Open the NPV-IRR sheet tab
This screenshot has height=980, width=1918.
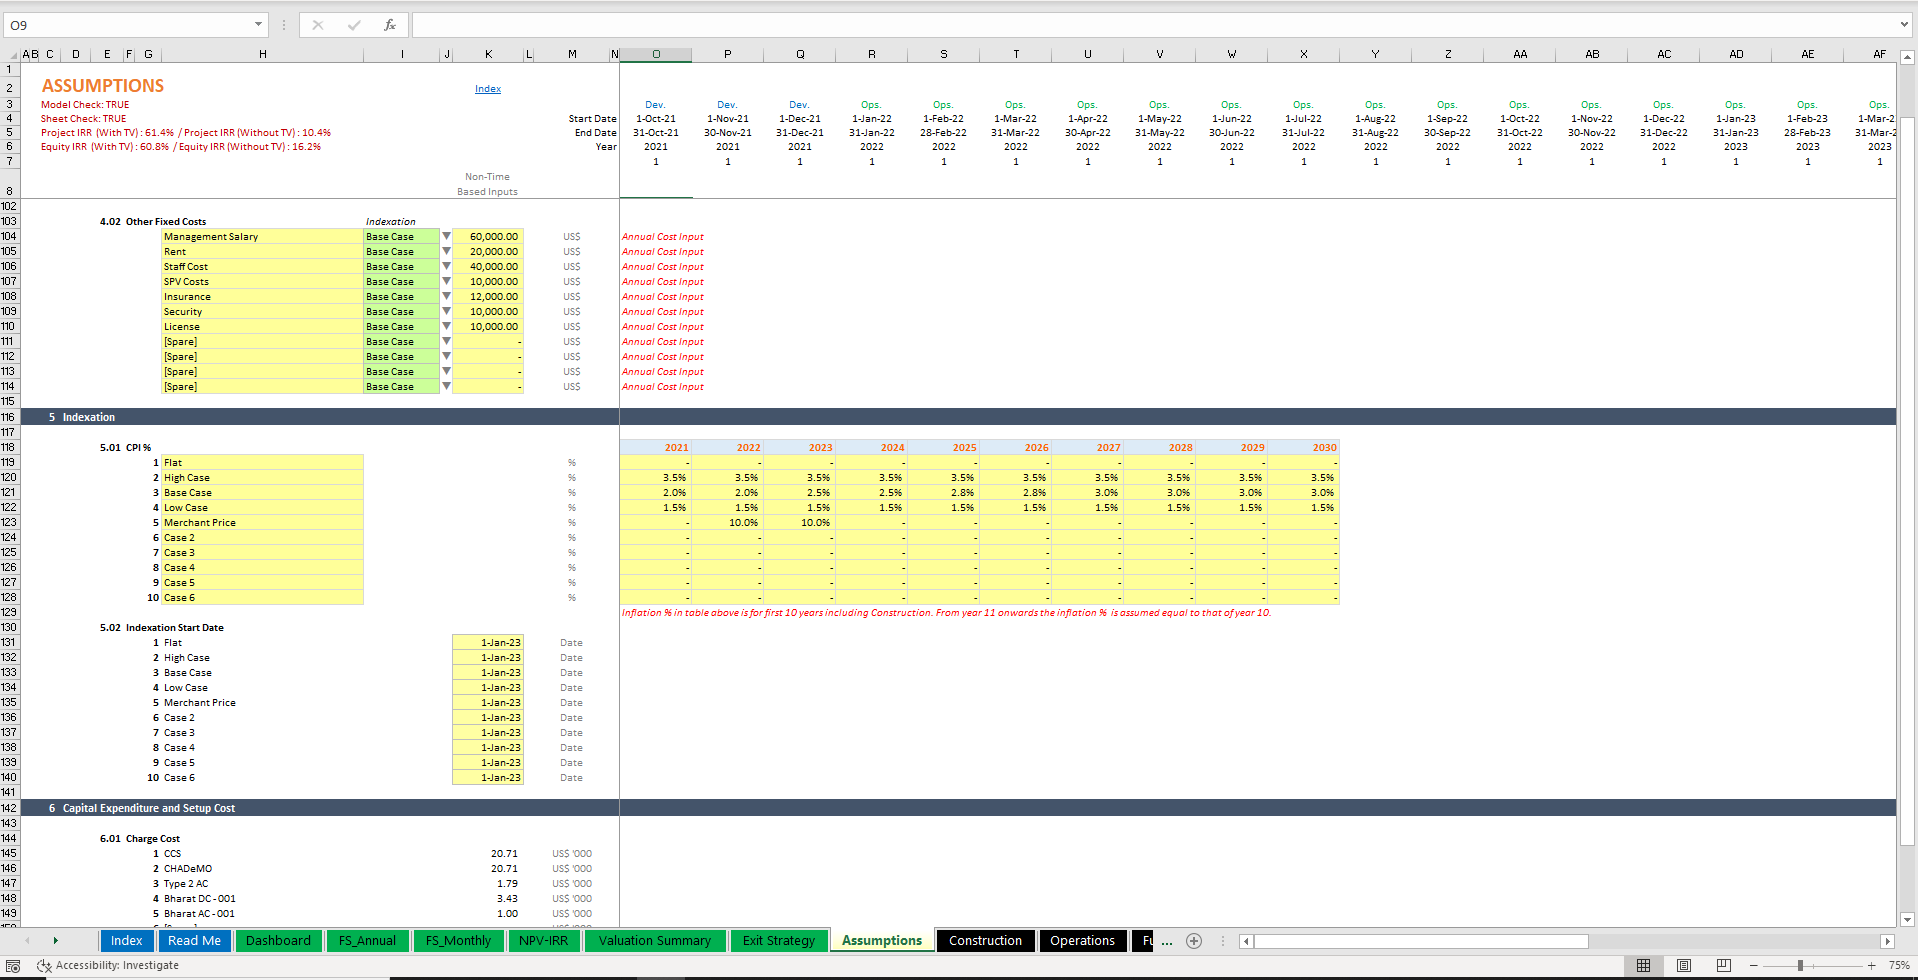point(543,941)
